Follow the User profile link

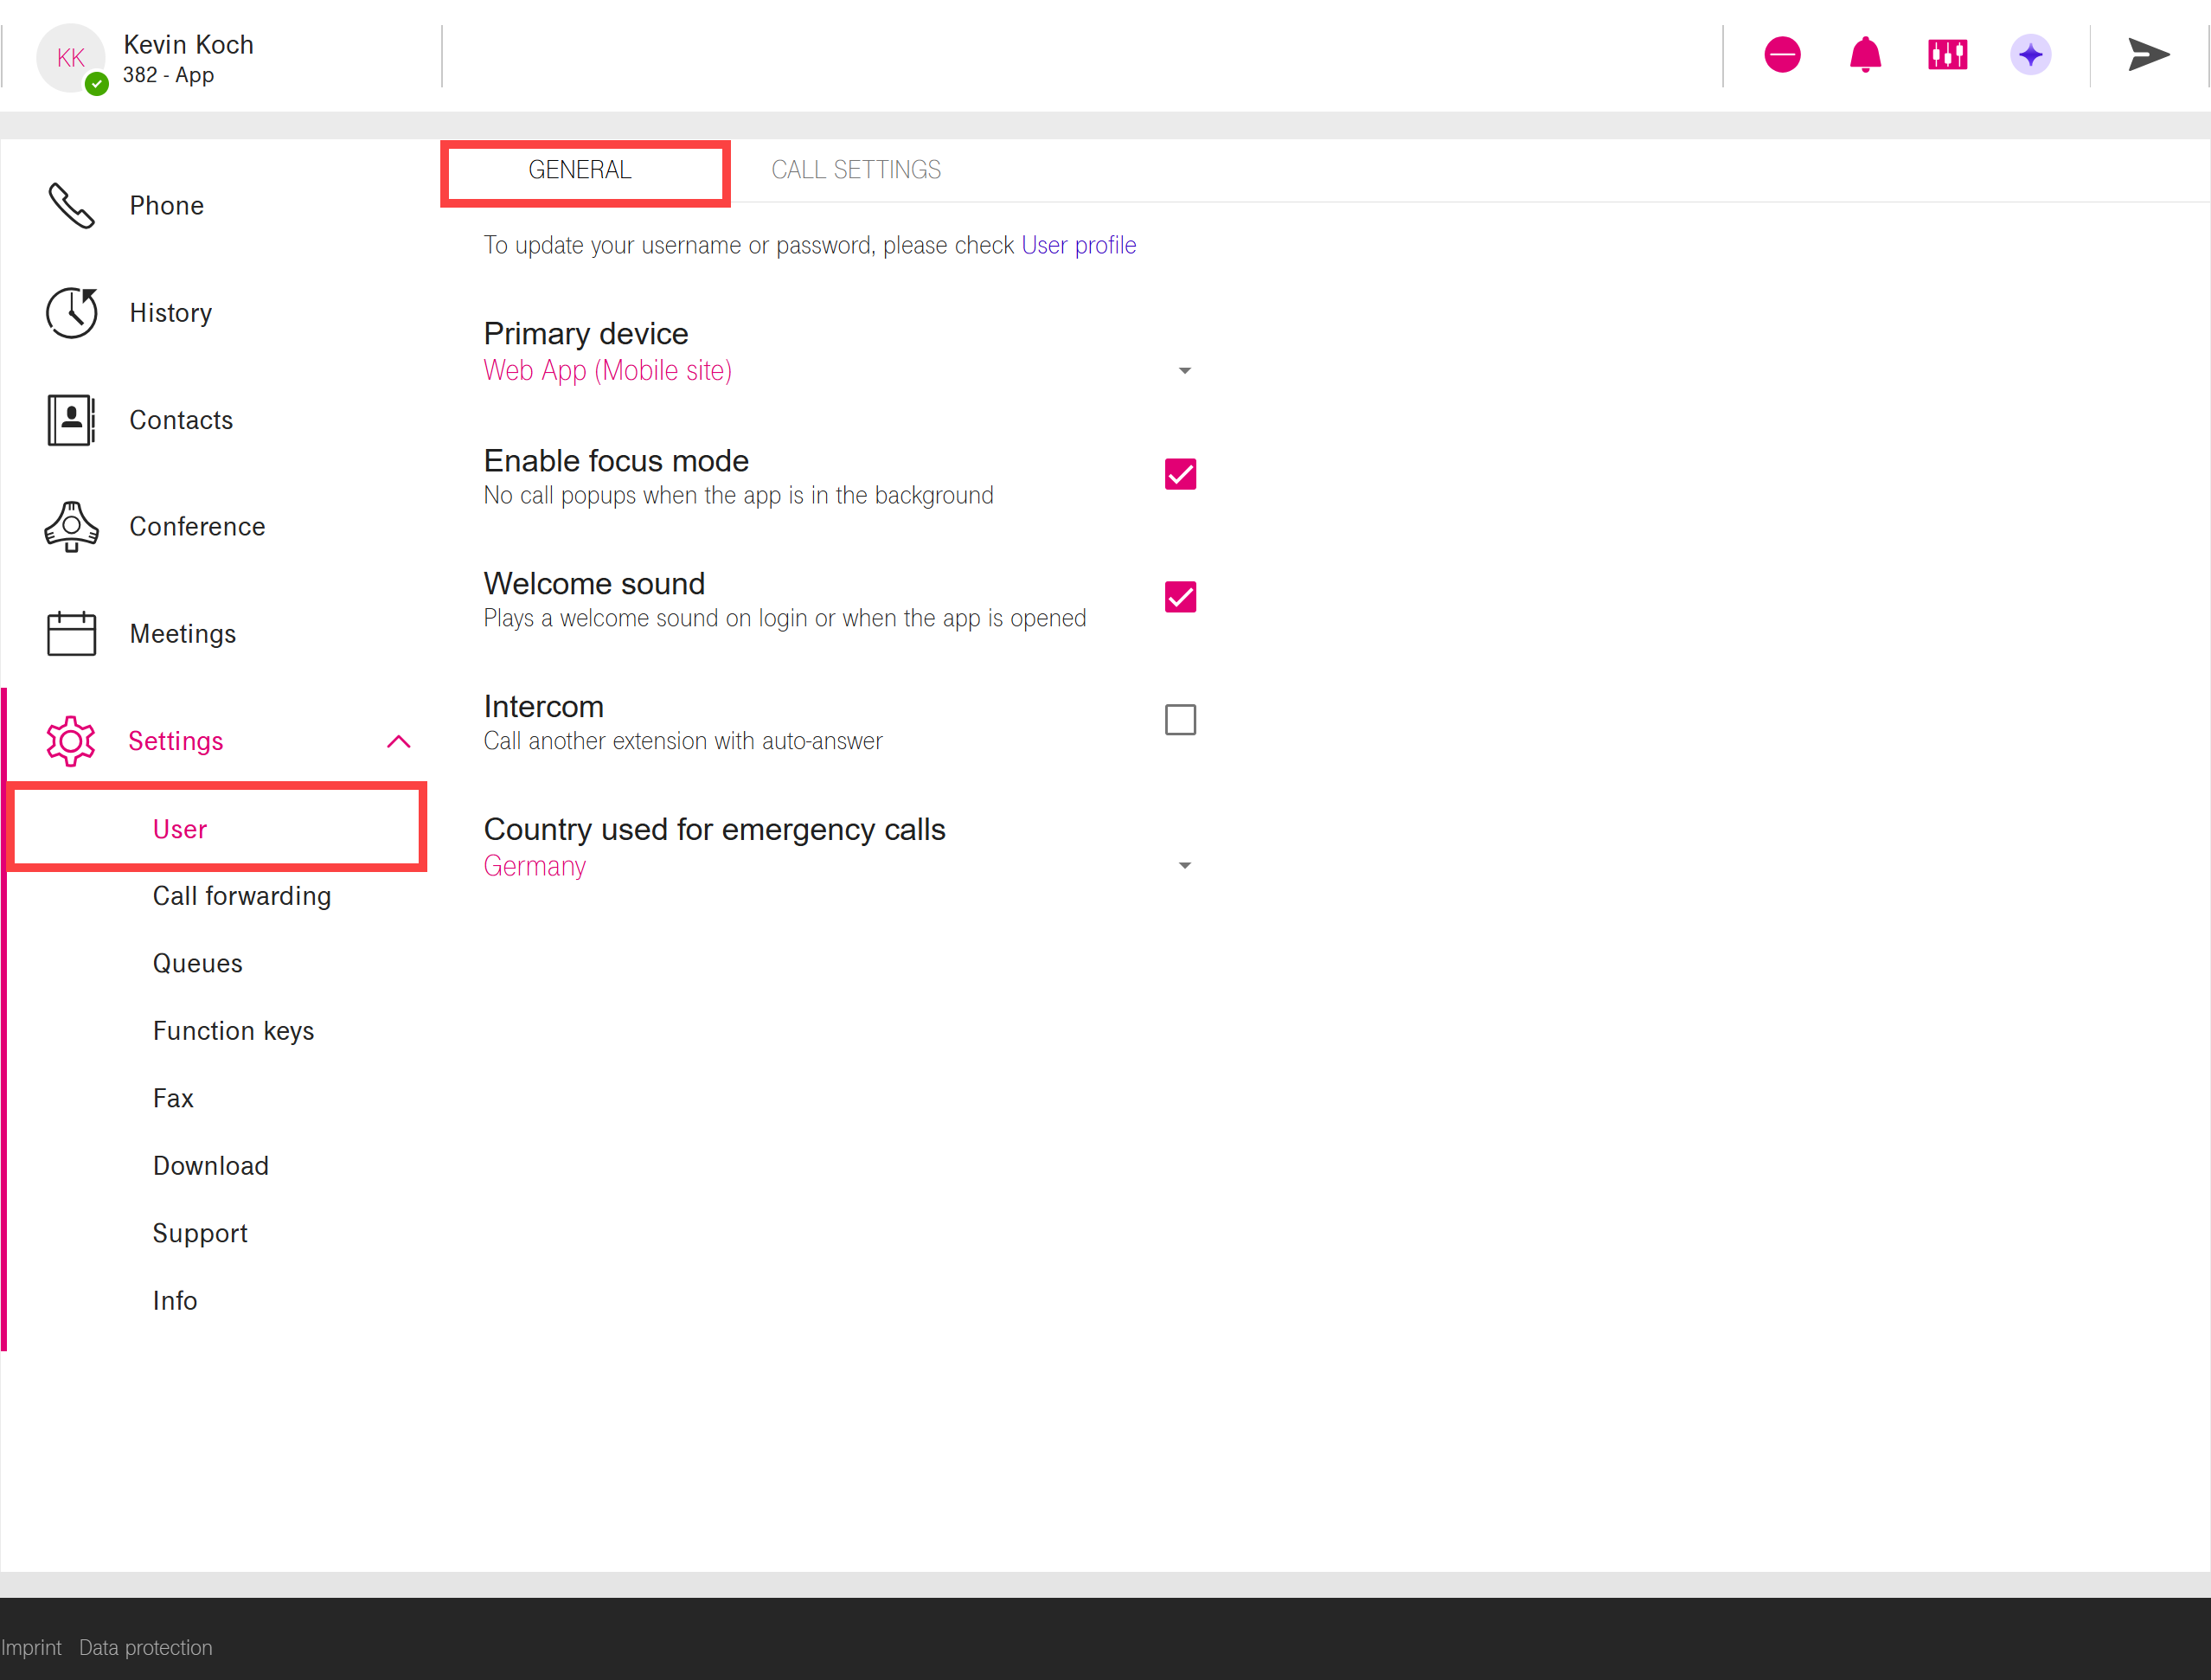pos(1078,245)
